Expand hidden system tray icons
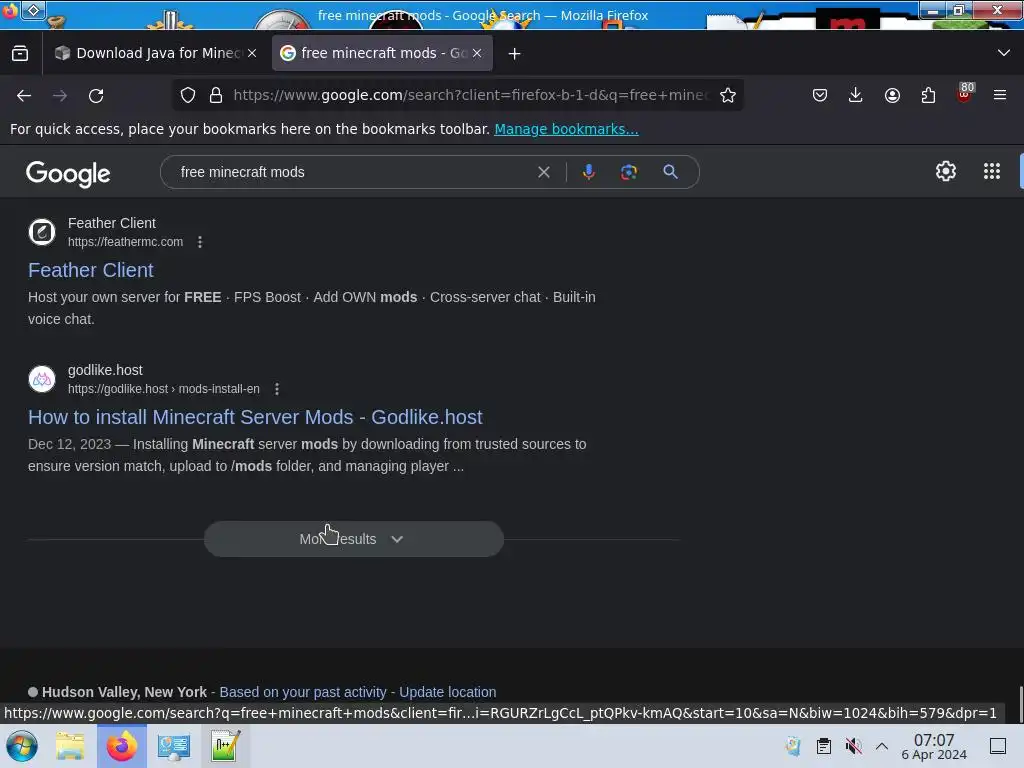This screenshot has width=1024, height=768. [x=882, y=746]
